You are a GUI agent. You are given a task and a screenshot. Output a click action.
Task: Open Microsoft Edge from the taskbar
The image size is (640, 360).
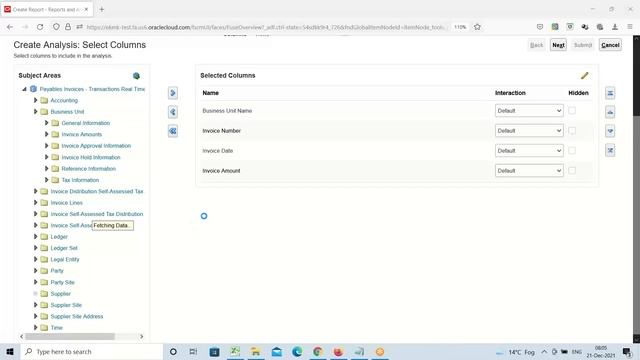297,351
